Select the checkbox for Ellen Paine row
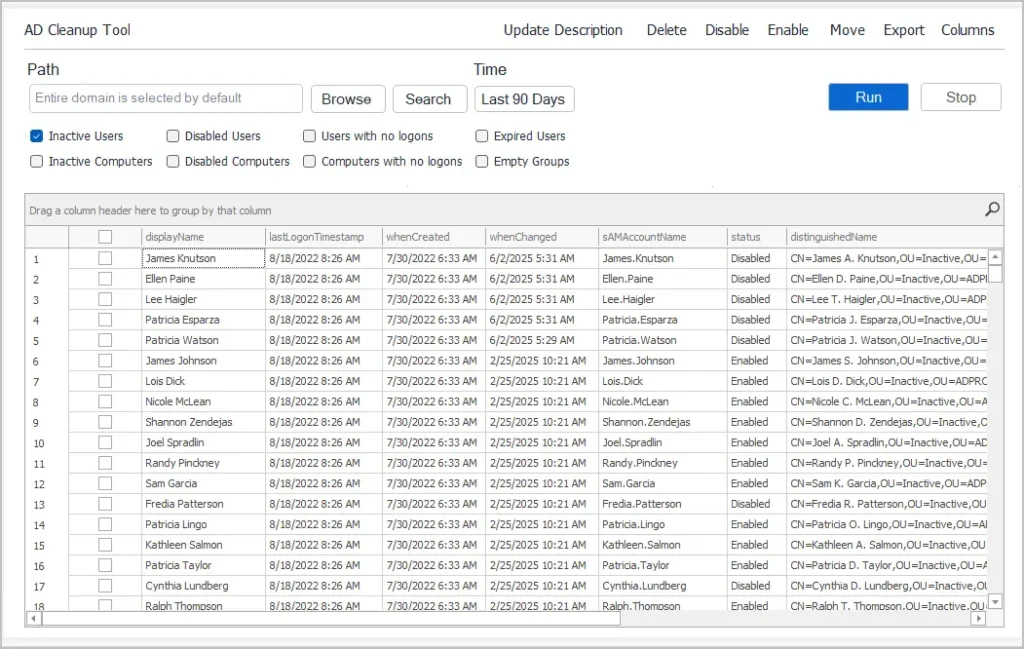 pos(104,279)
